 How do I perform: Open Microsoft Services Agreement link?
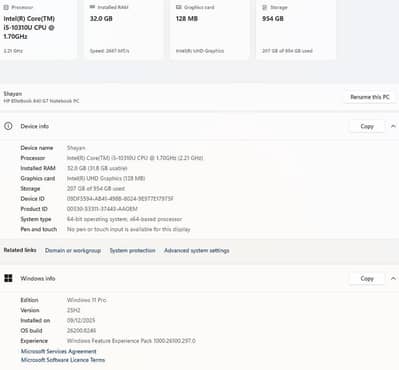pos(58,351)
